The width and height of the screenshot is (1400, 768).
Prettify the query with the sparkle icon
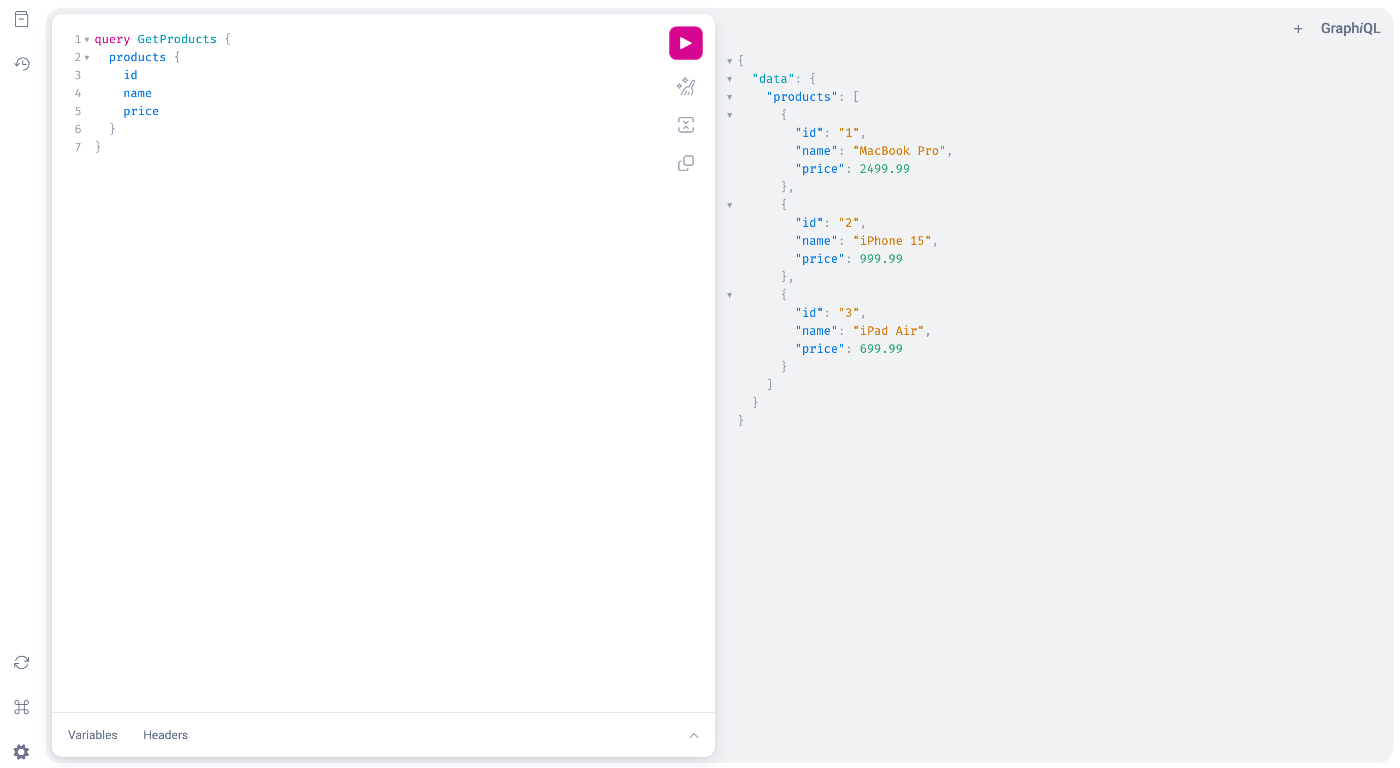686,87
